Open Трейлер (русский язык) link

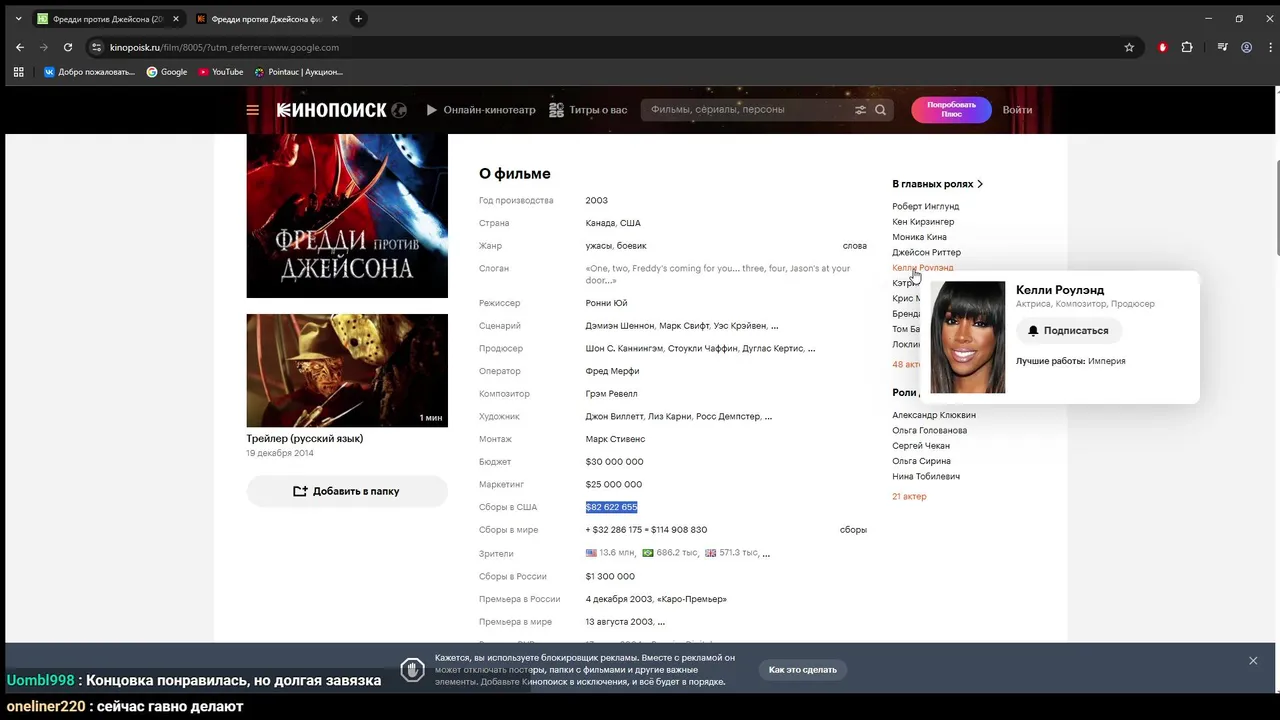[x=305, y=438]
